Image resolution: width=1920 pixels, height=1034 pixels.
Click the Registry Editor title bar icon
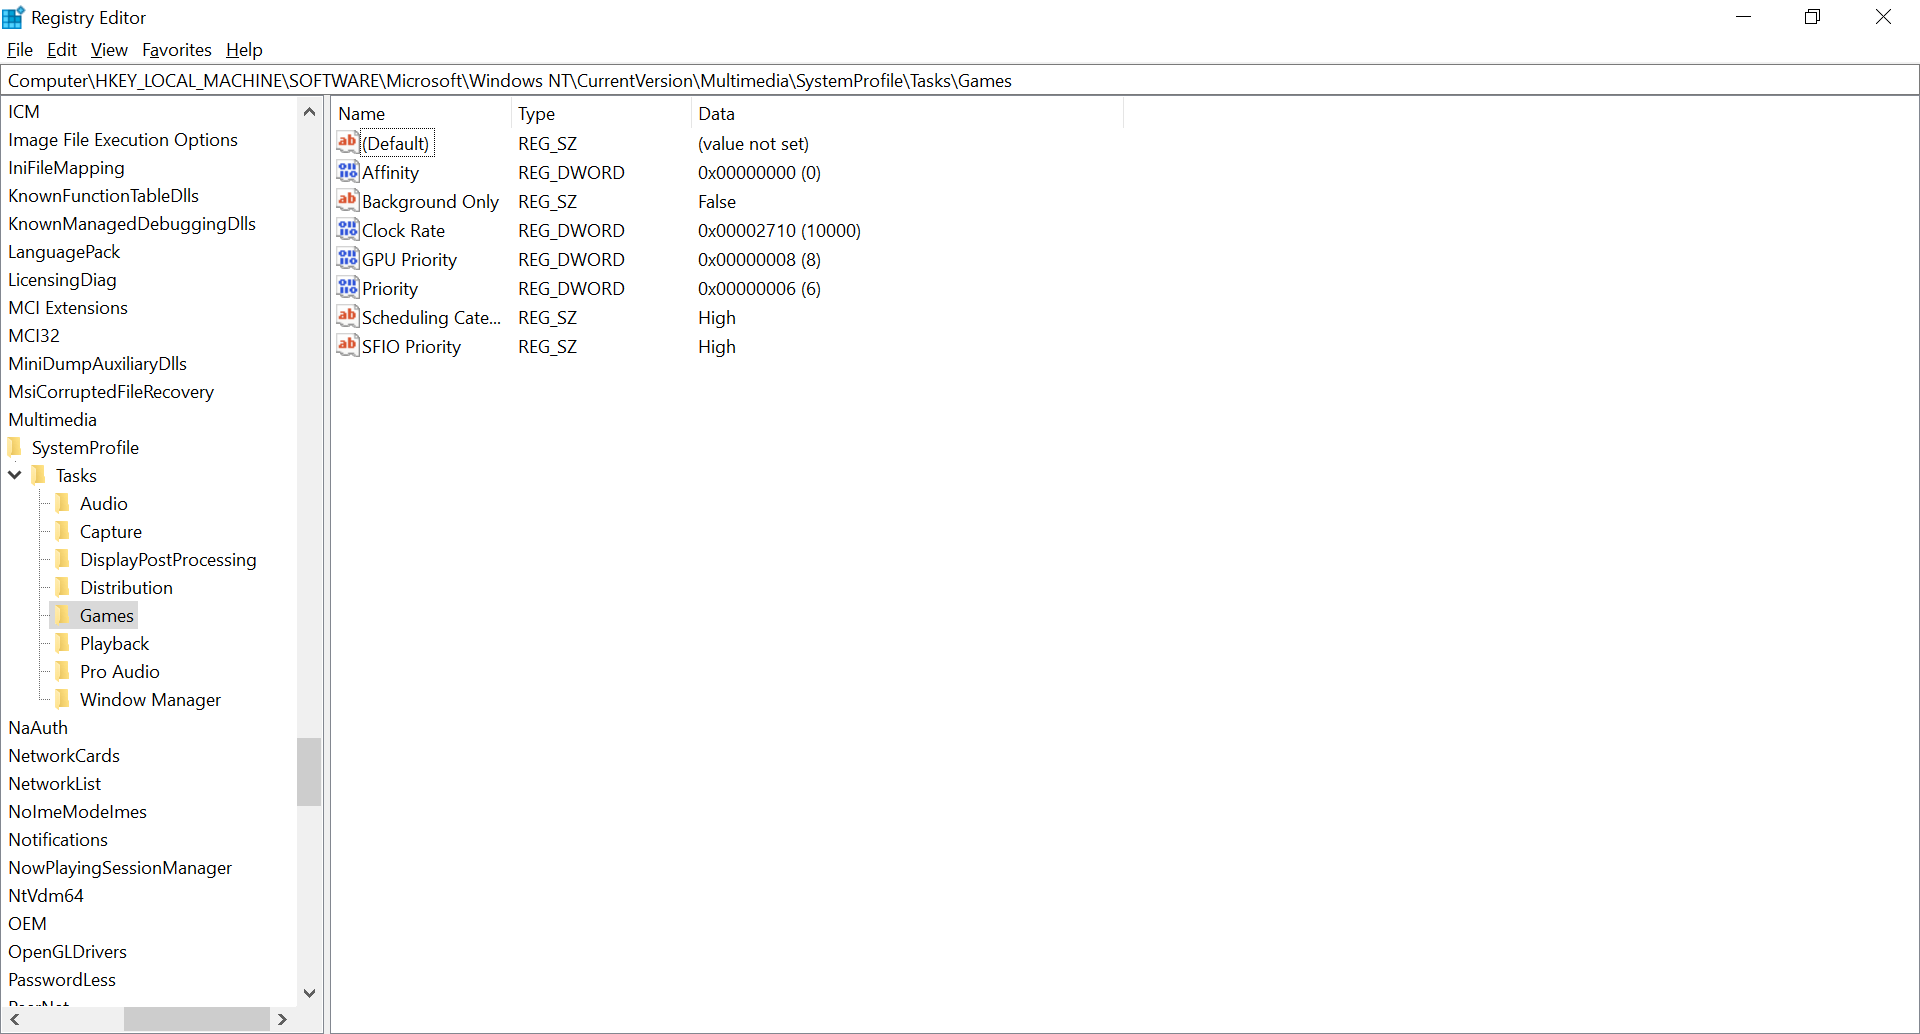(x=13, y=16)
